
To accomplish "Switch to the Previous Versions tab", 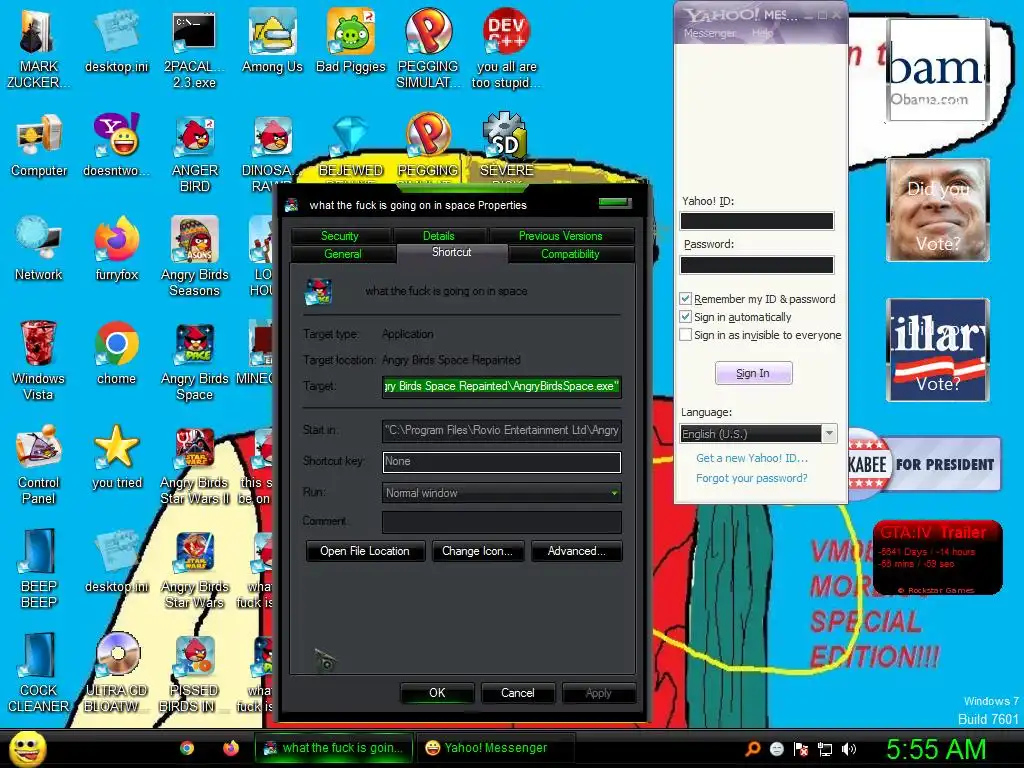I will [560, 236].
